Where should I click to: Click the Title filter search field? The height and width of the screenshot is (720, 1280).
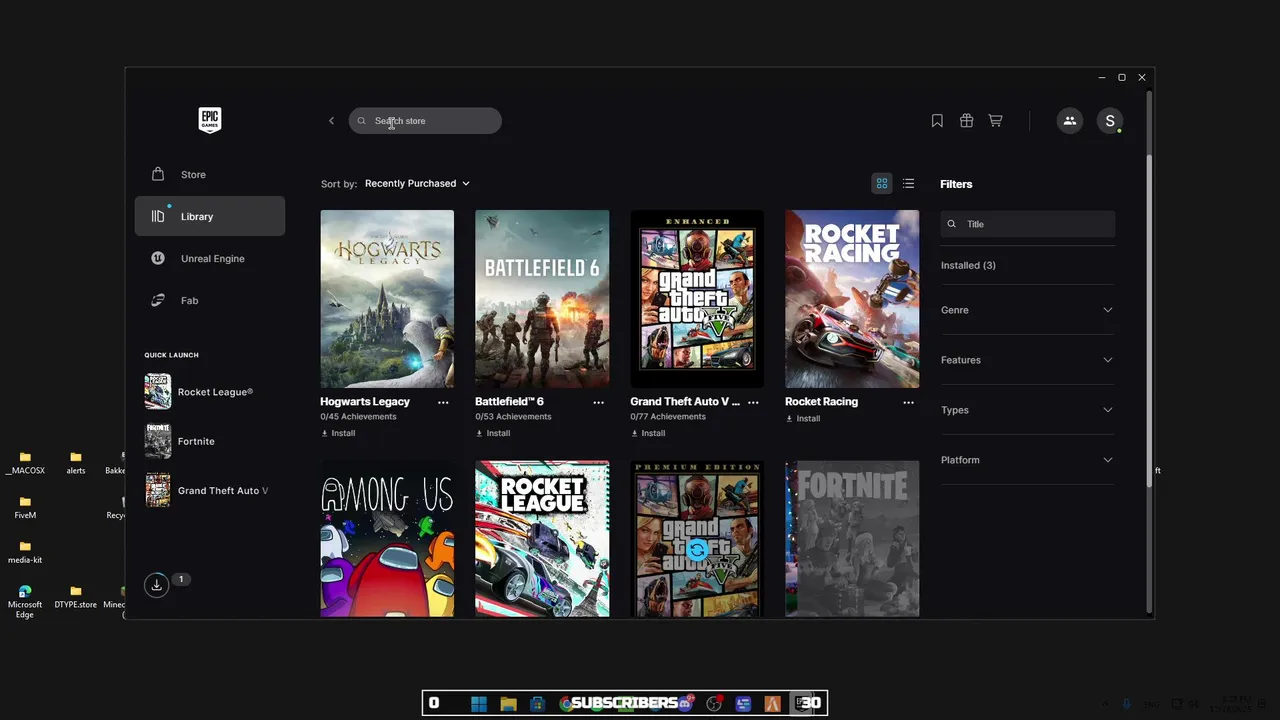pyautogui.click(x=1028, y=224)
